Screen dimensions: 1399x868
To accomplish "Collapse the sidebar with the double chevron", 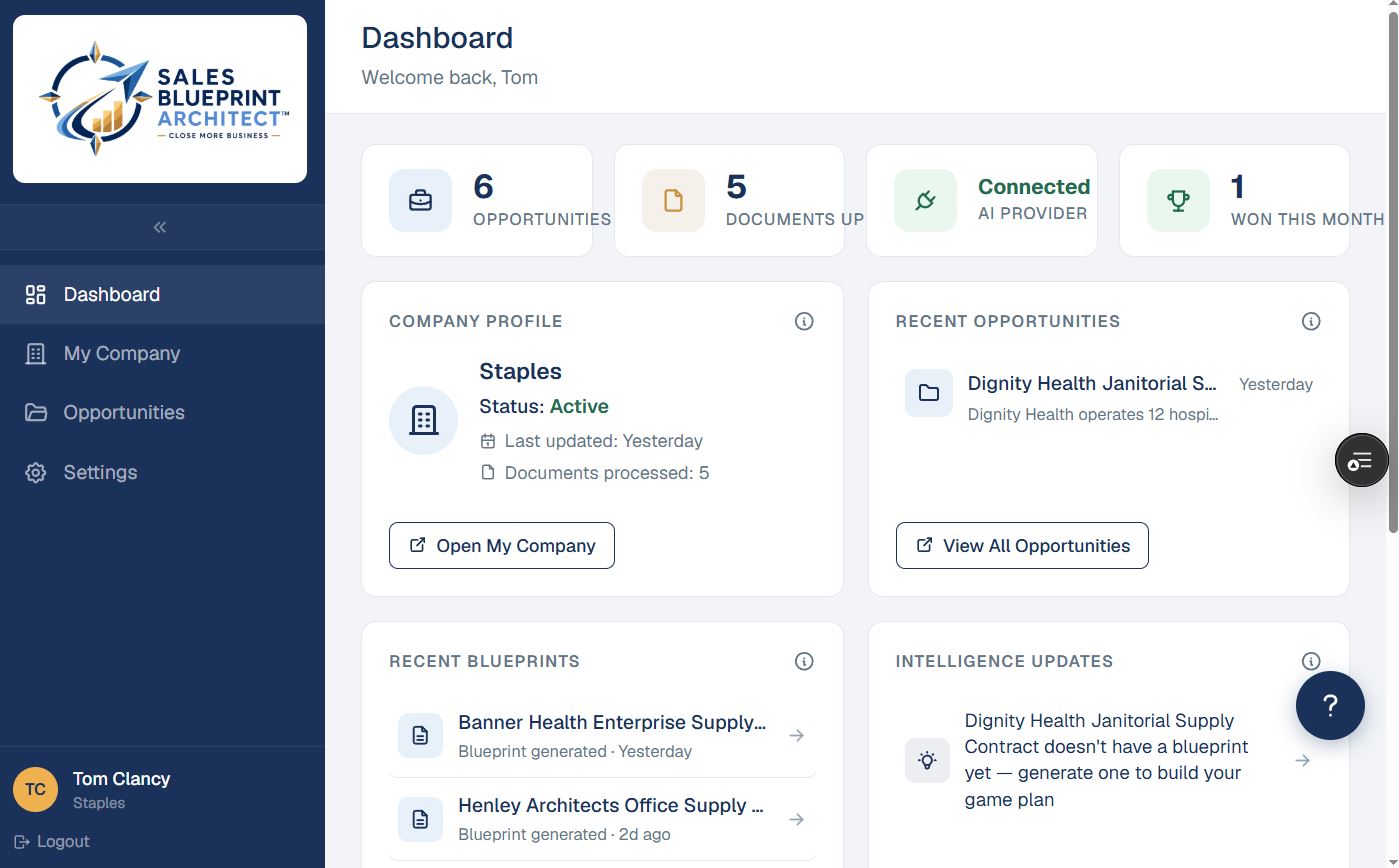I will click(x=160, y=227).
